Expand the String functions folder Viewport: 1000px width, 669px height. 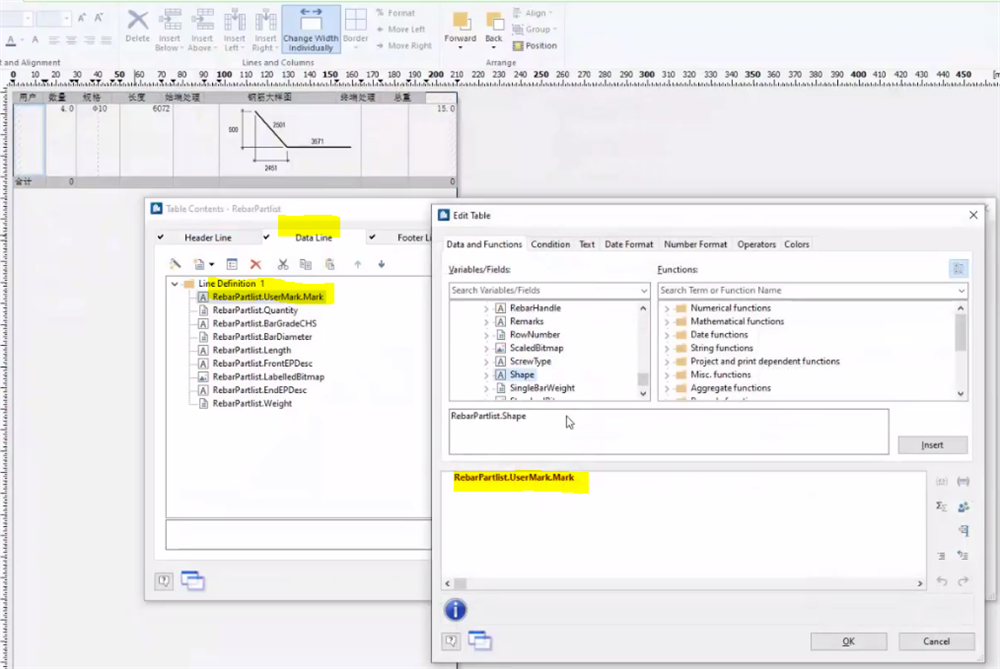[667, 348]
